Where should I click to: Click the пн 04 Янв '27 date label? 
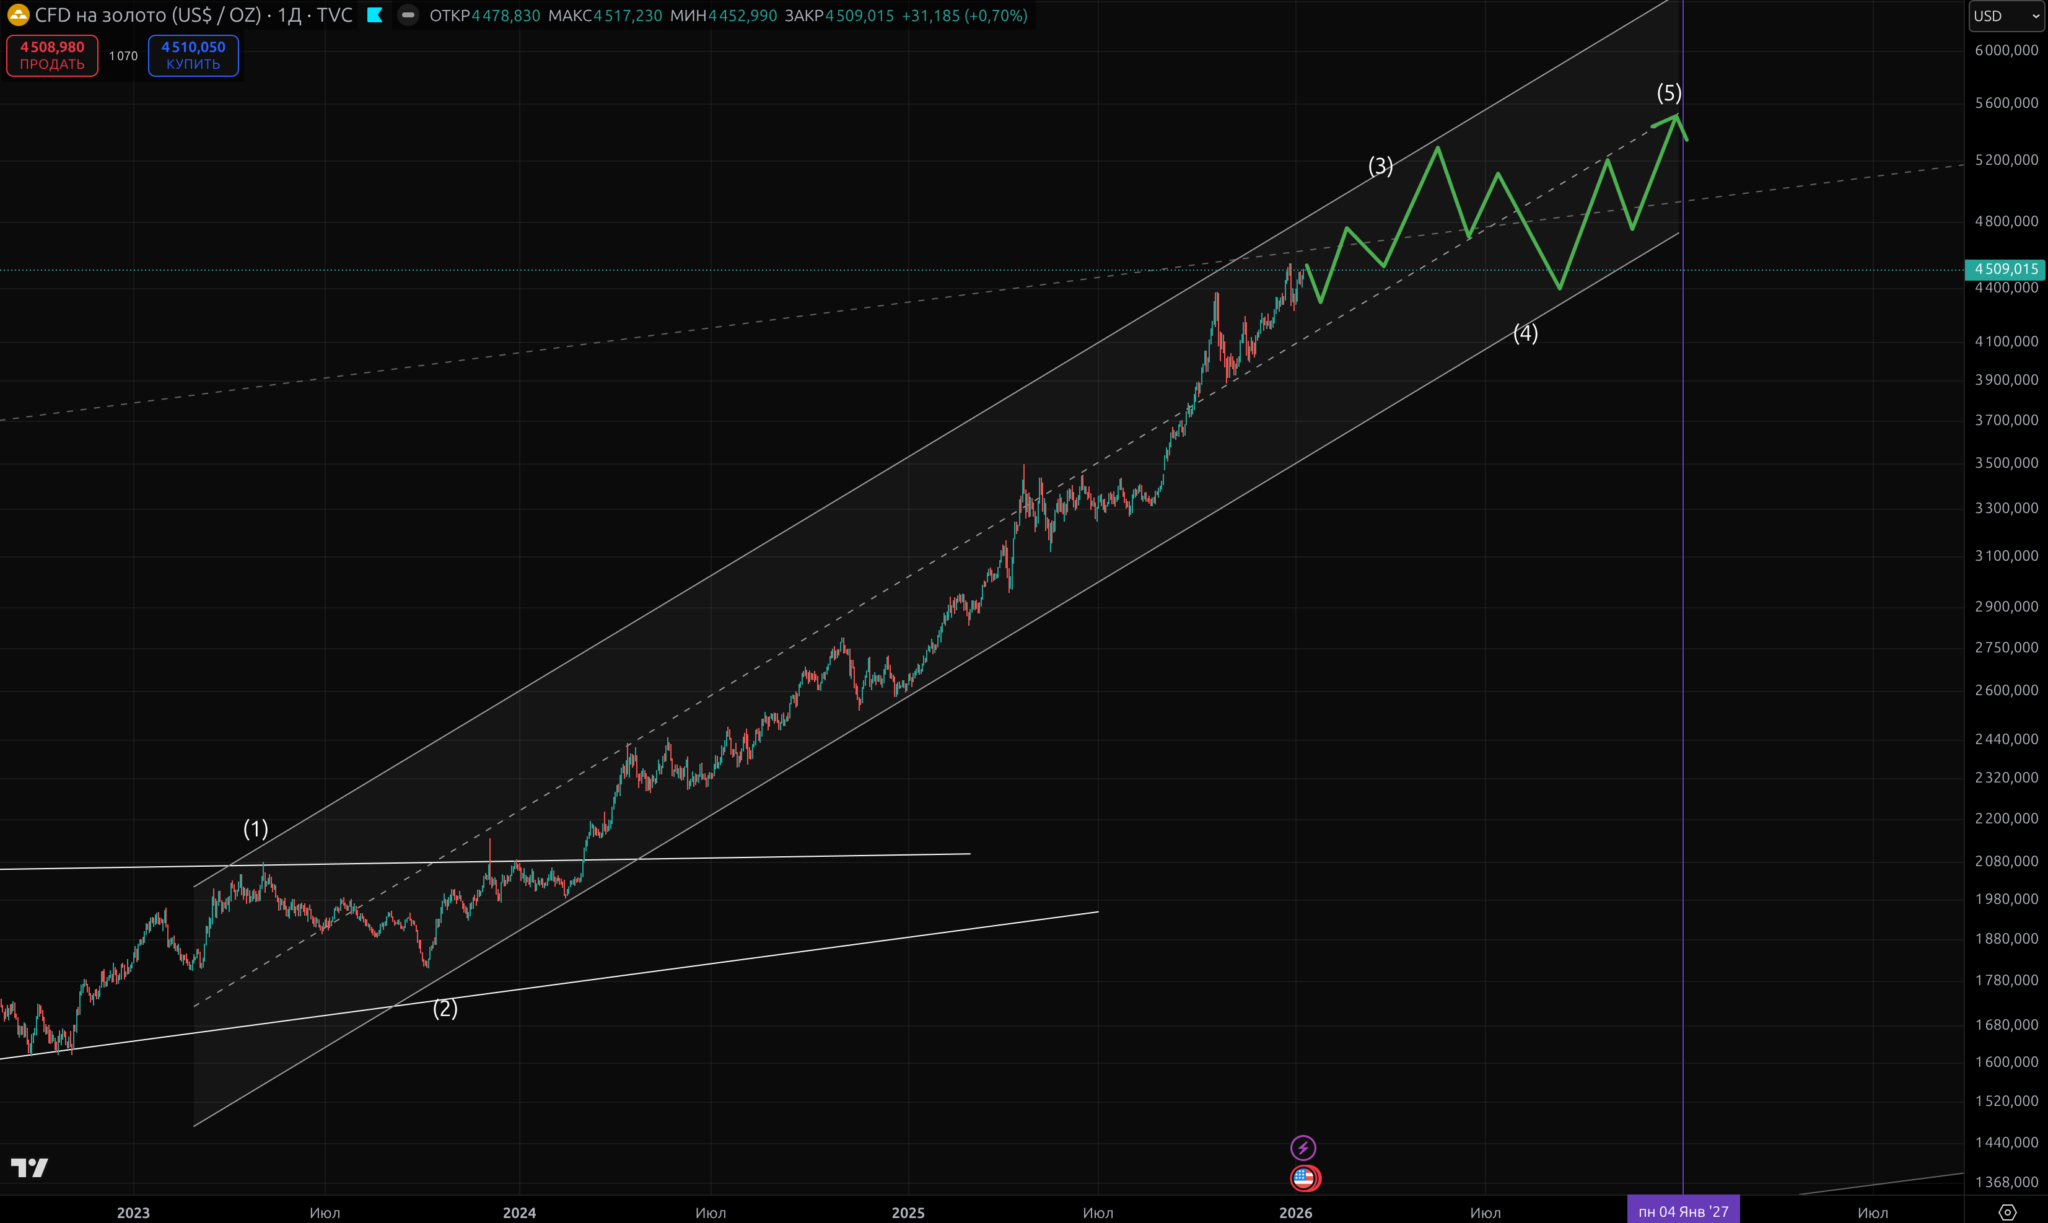[1683, 1212]
